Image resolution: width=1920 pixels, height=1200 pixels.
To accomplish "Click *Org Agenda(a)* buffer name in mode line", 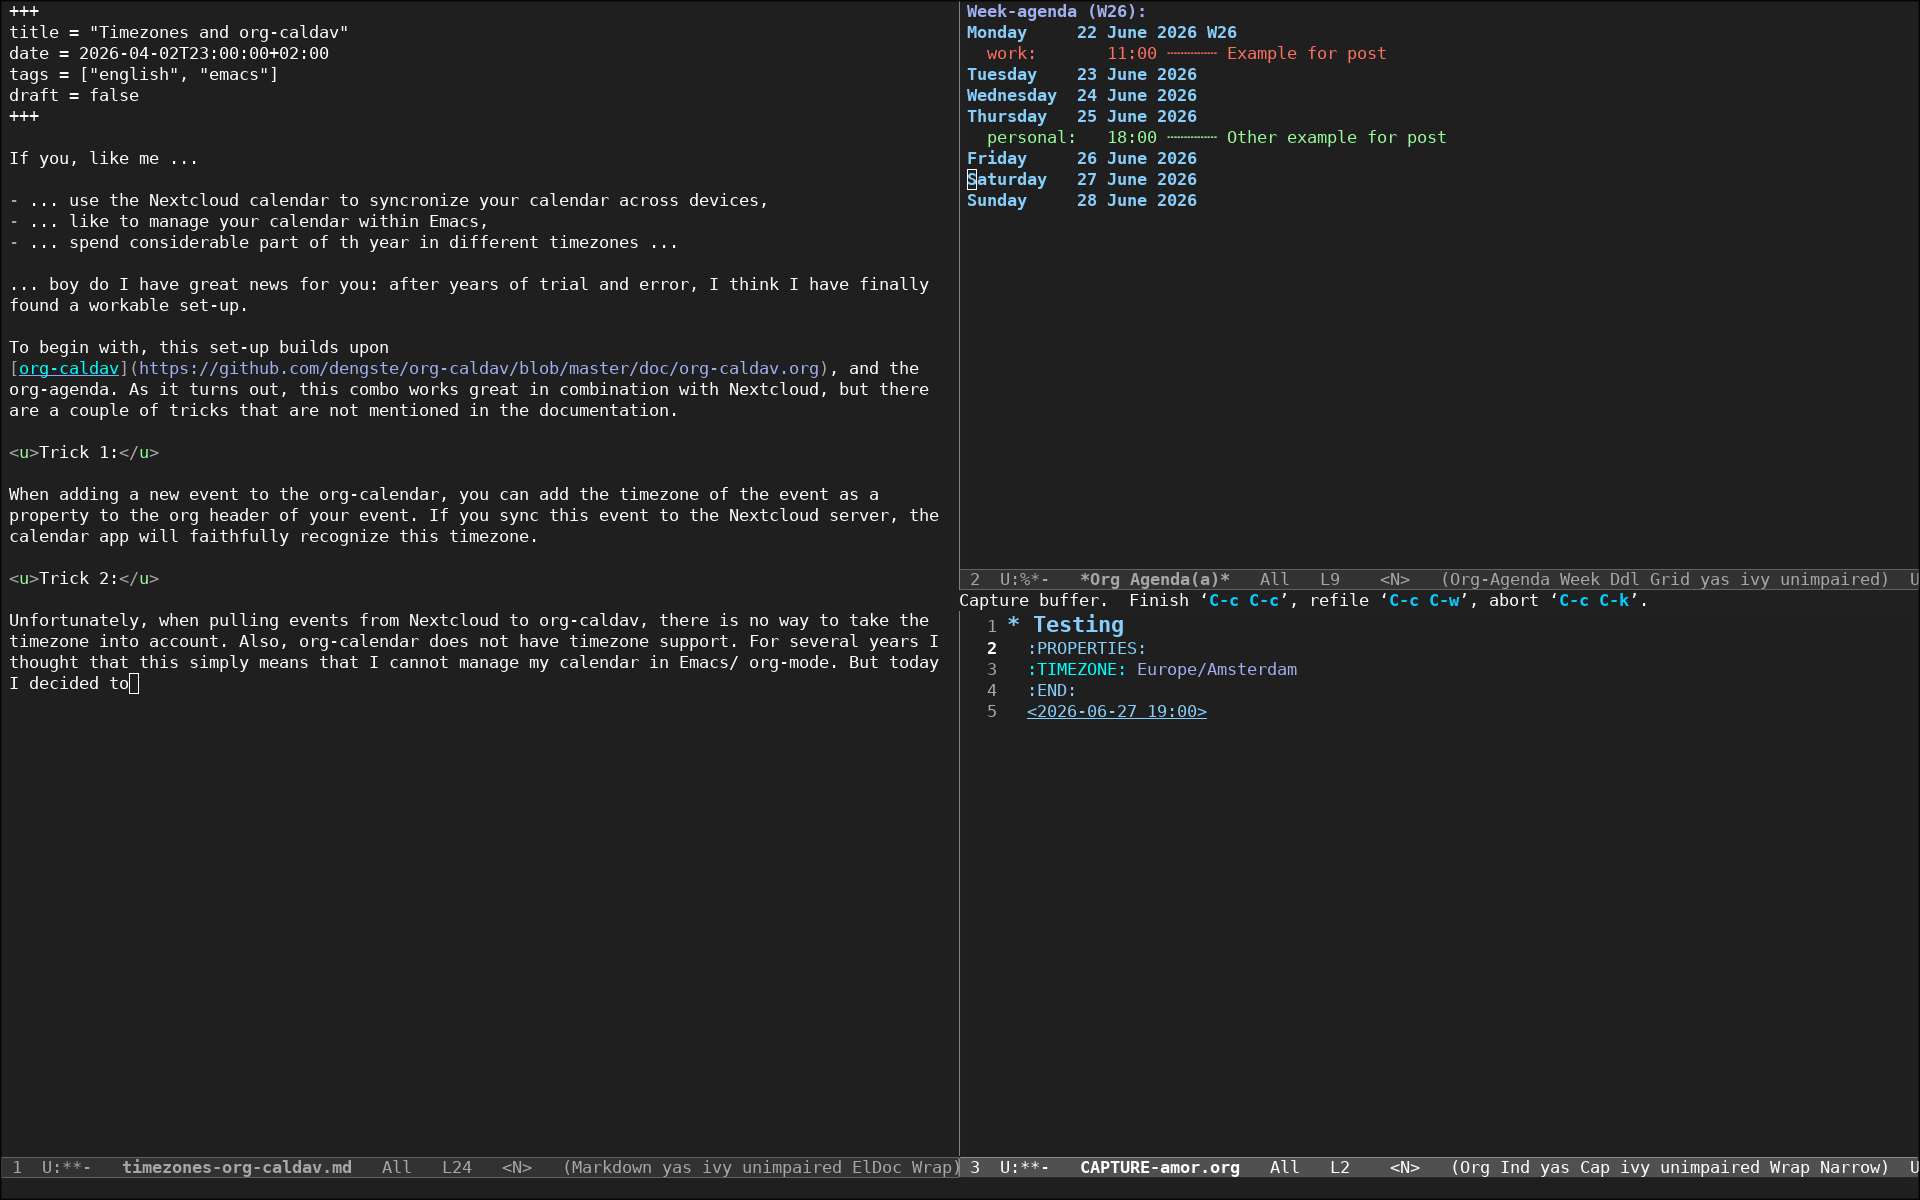I will coord(1154,579).
